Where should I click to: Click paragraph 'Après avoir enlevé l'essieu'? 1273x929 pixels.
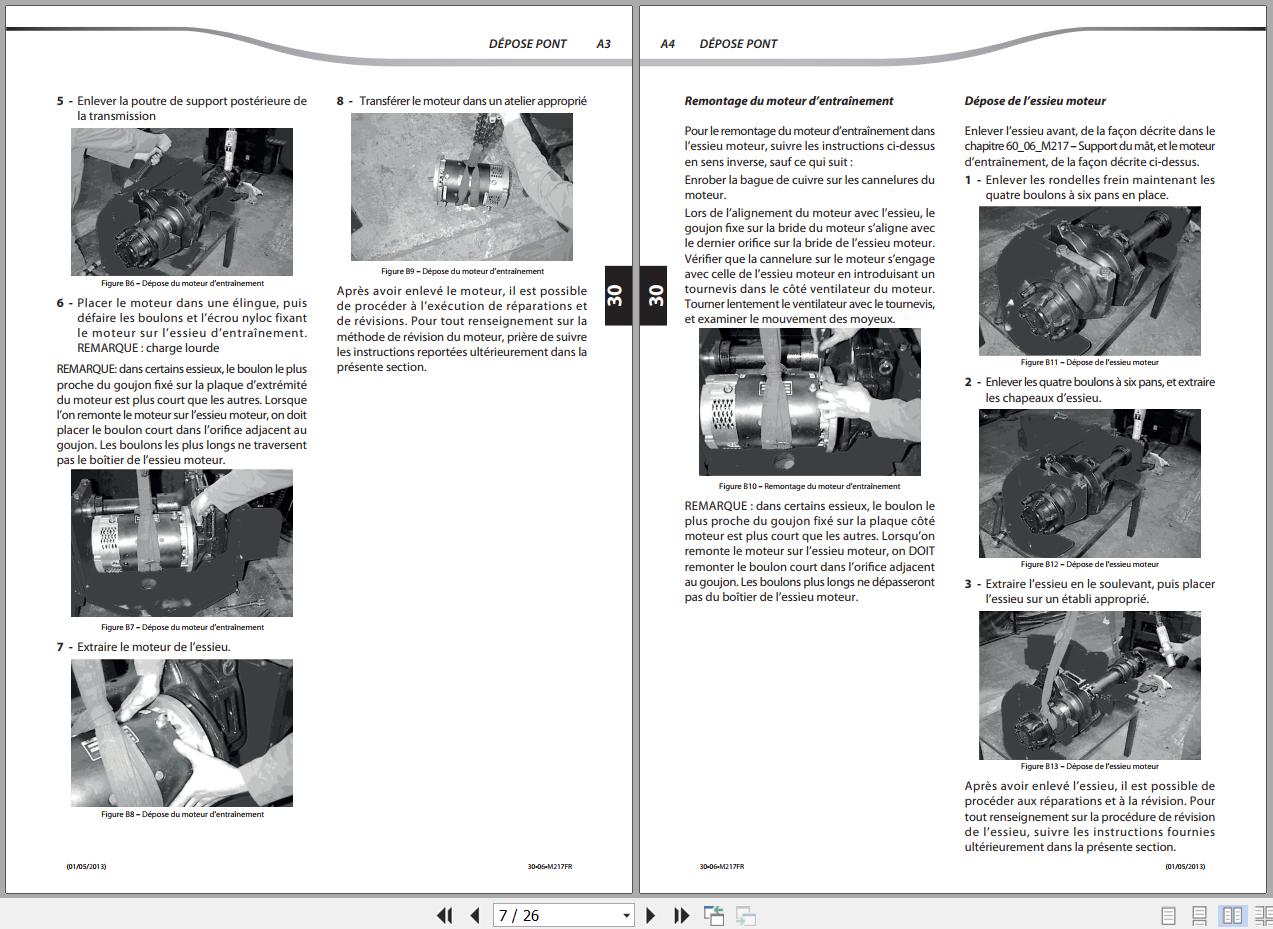pyautogui.click(x=1090, y=817)
